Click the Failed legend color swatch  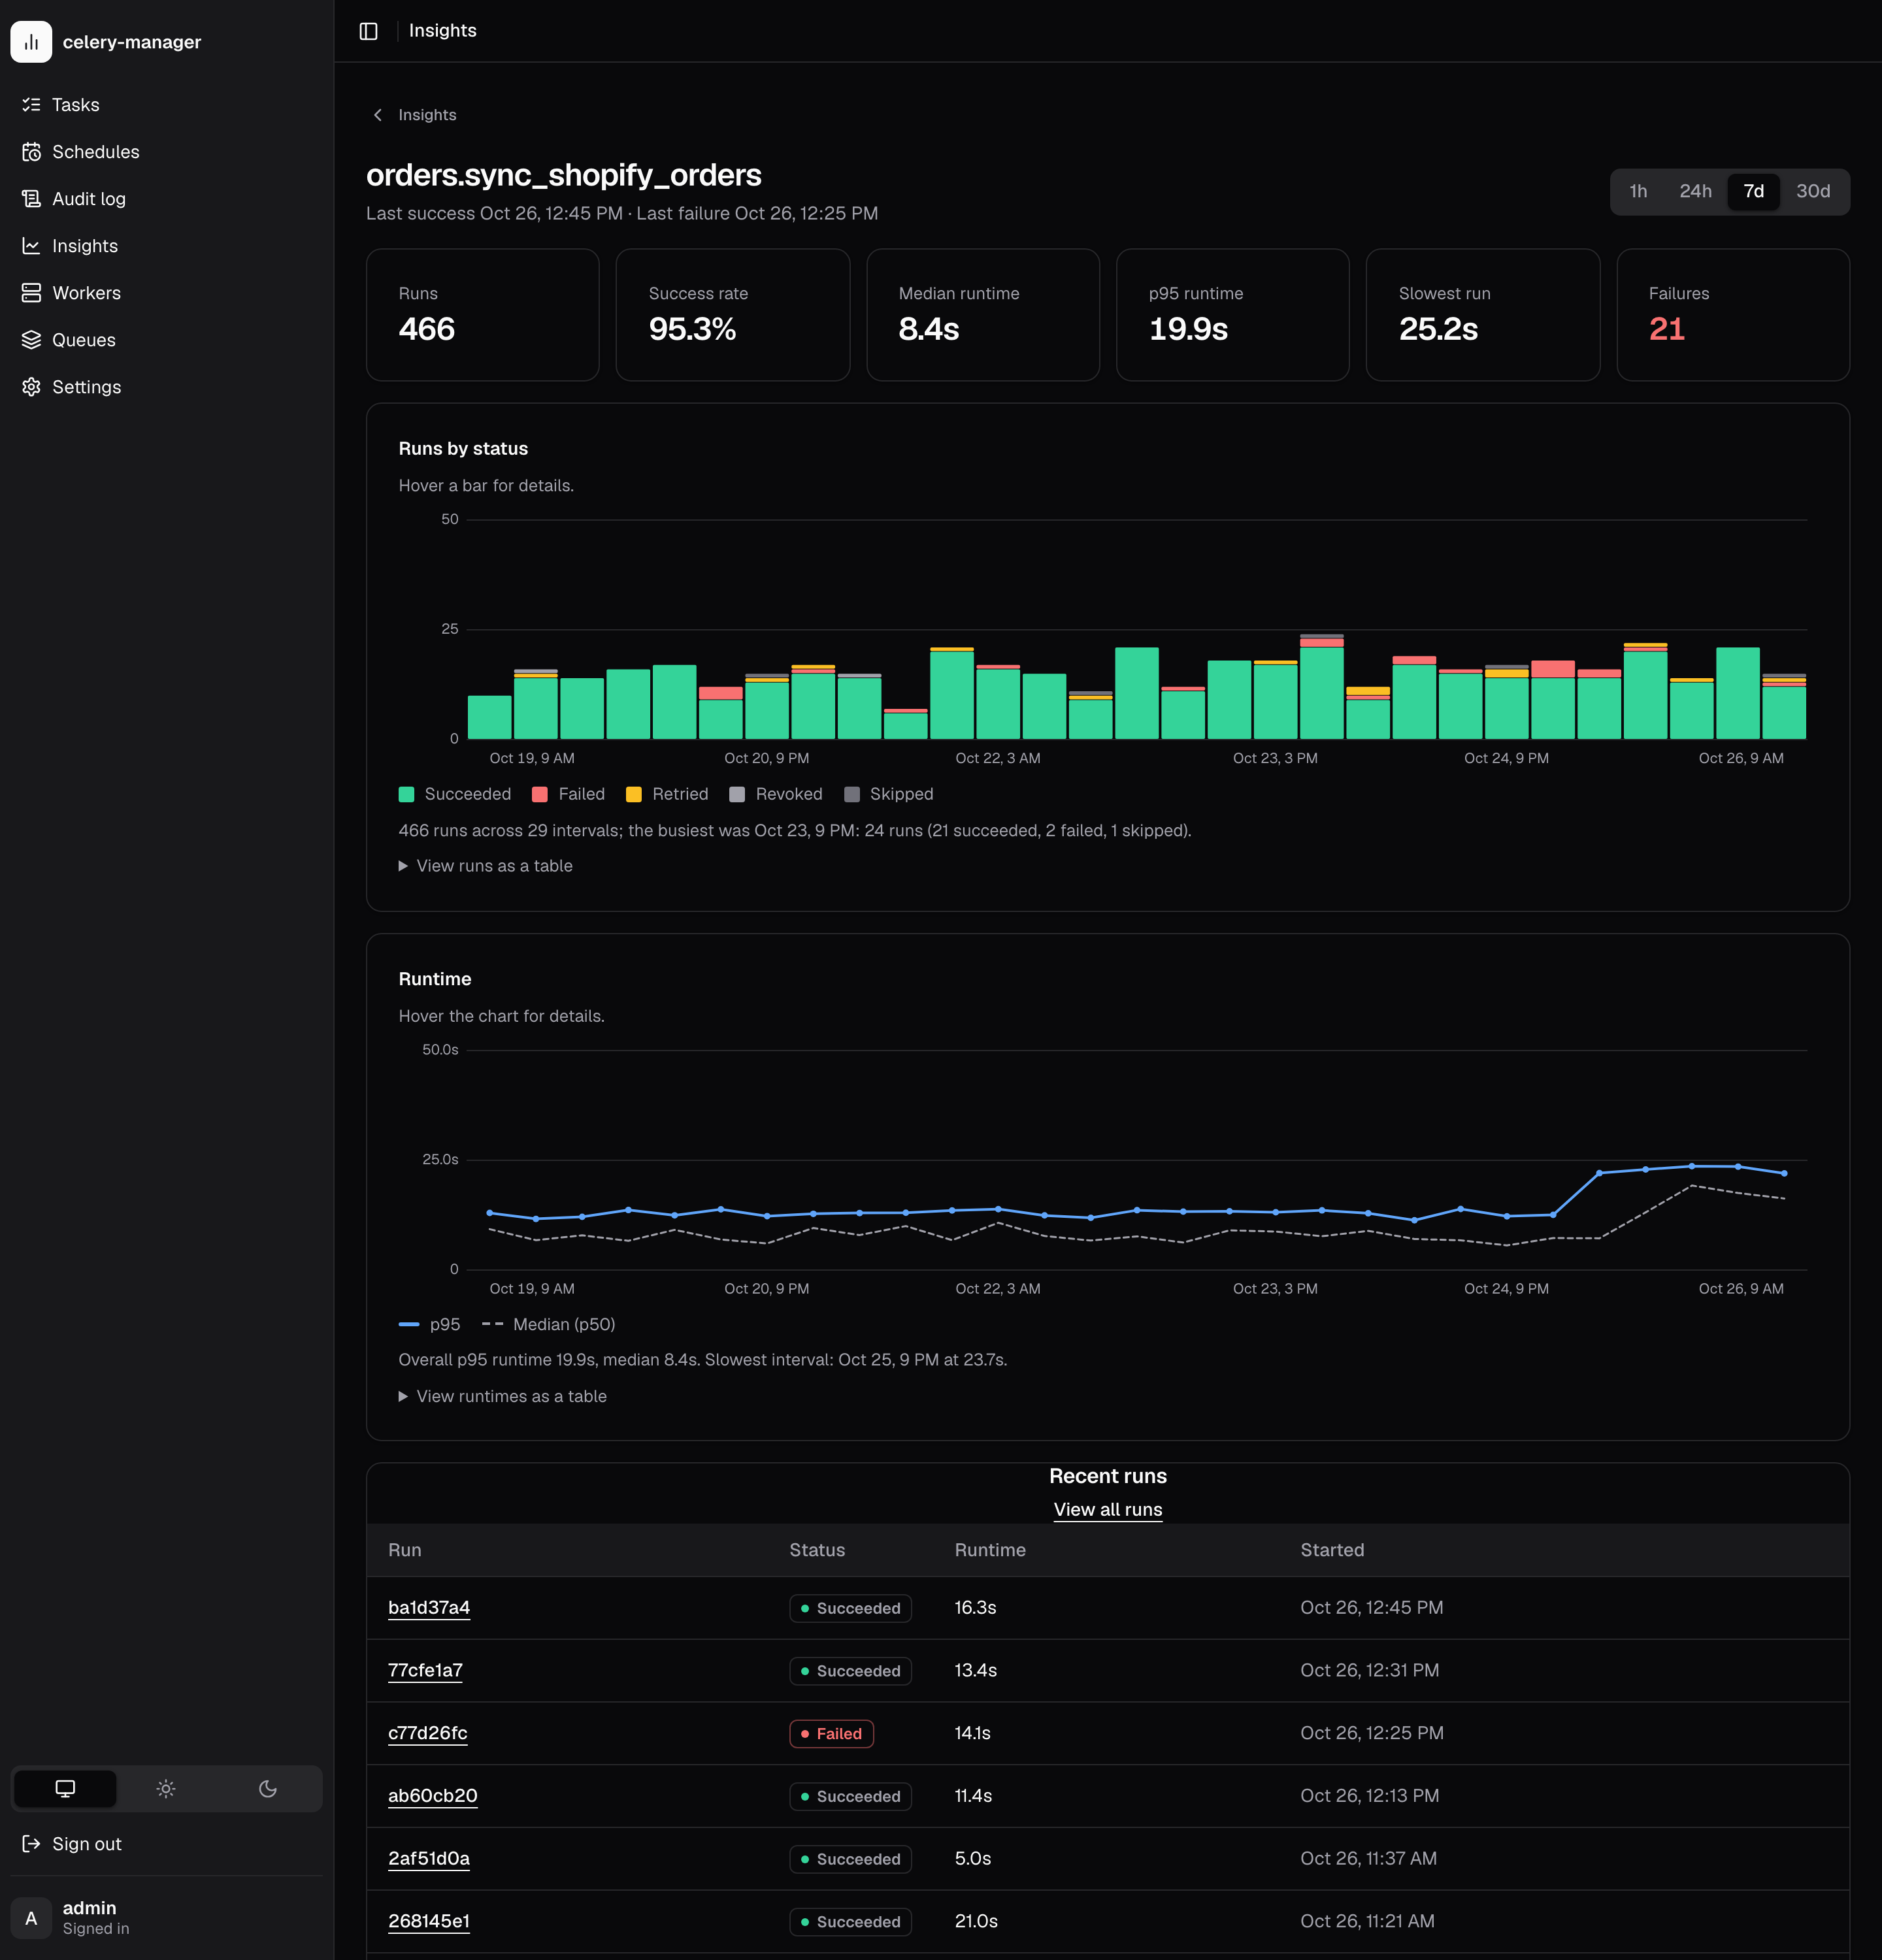[x=540, y=794]
